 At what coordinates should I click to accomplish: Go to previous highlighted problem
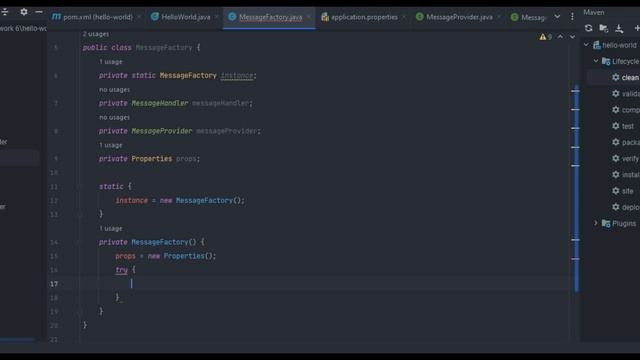560,37
